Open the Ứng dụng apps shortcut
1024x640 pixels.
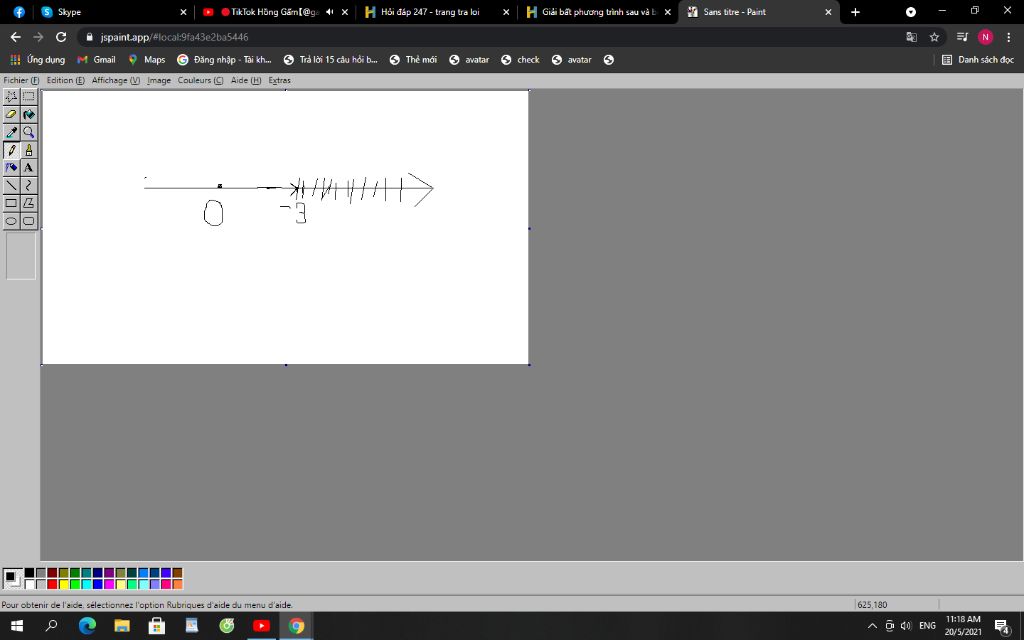(x=38, y=59)
